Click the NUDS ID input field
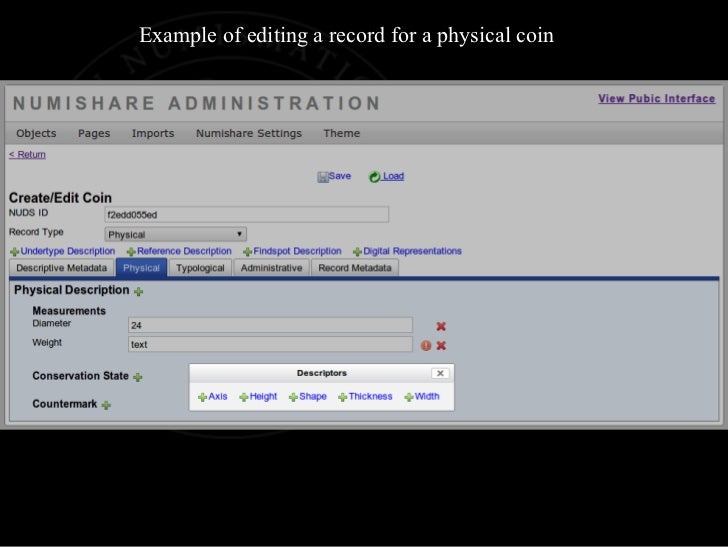Viewport: 728px width, 547px height. [x=247, y=215]
